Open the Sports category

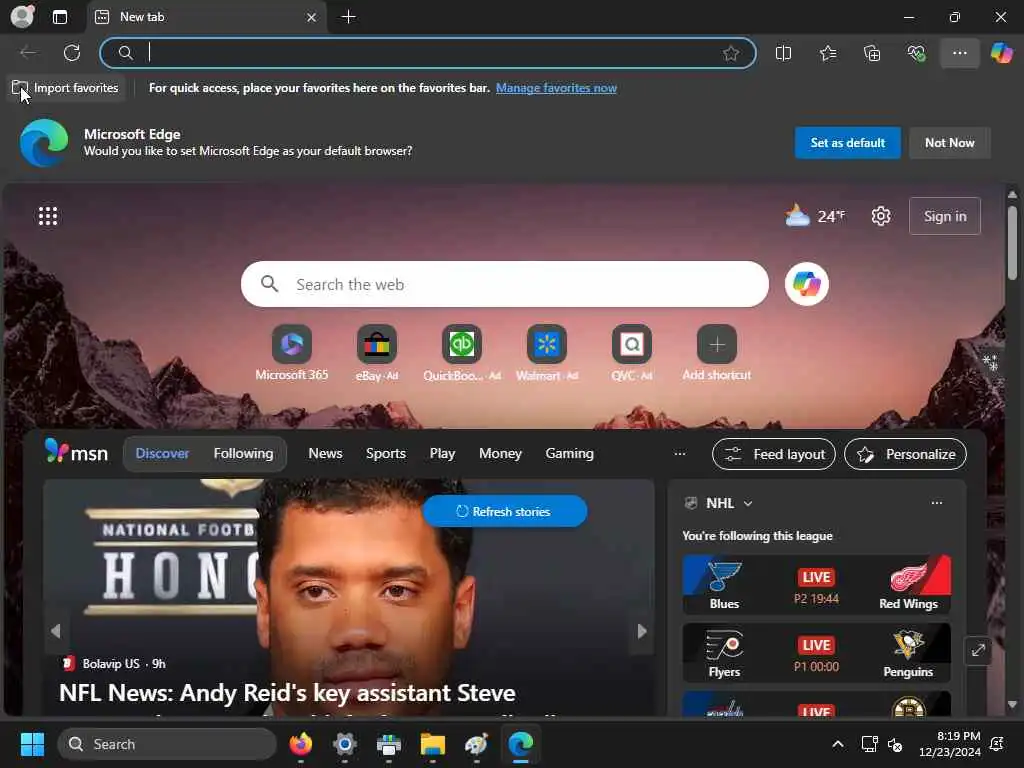click(x=385, y=453)
